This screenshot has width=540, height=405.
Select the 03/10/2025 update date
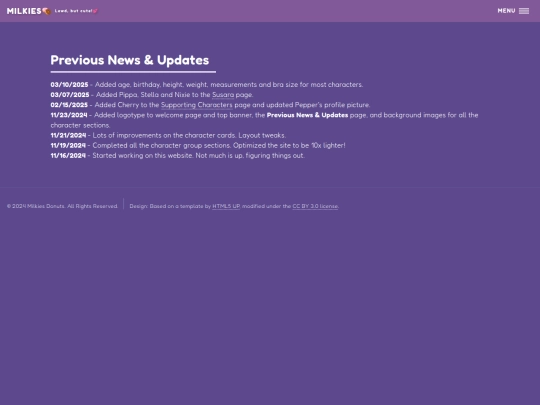coord(69,85)
